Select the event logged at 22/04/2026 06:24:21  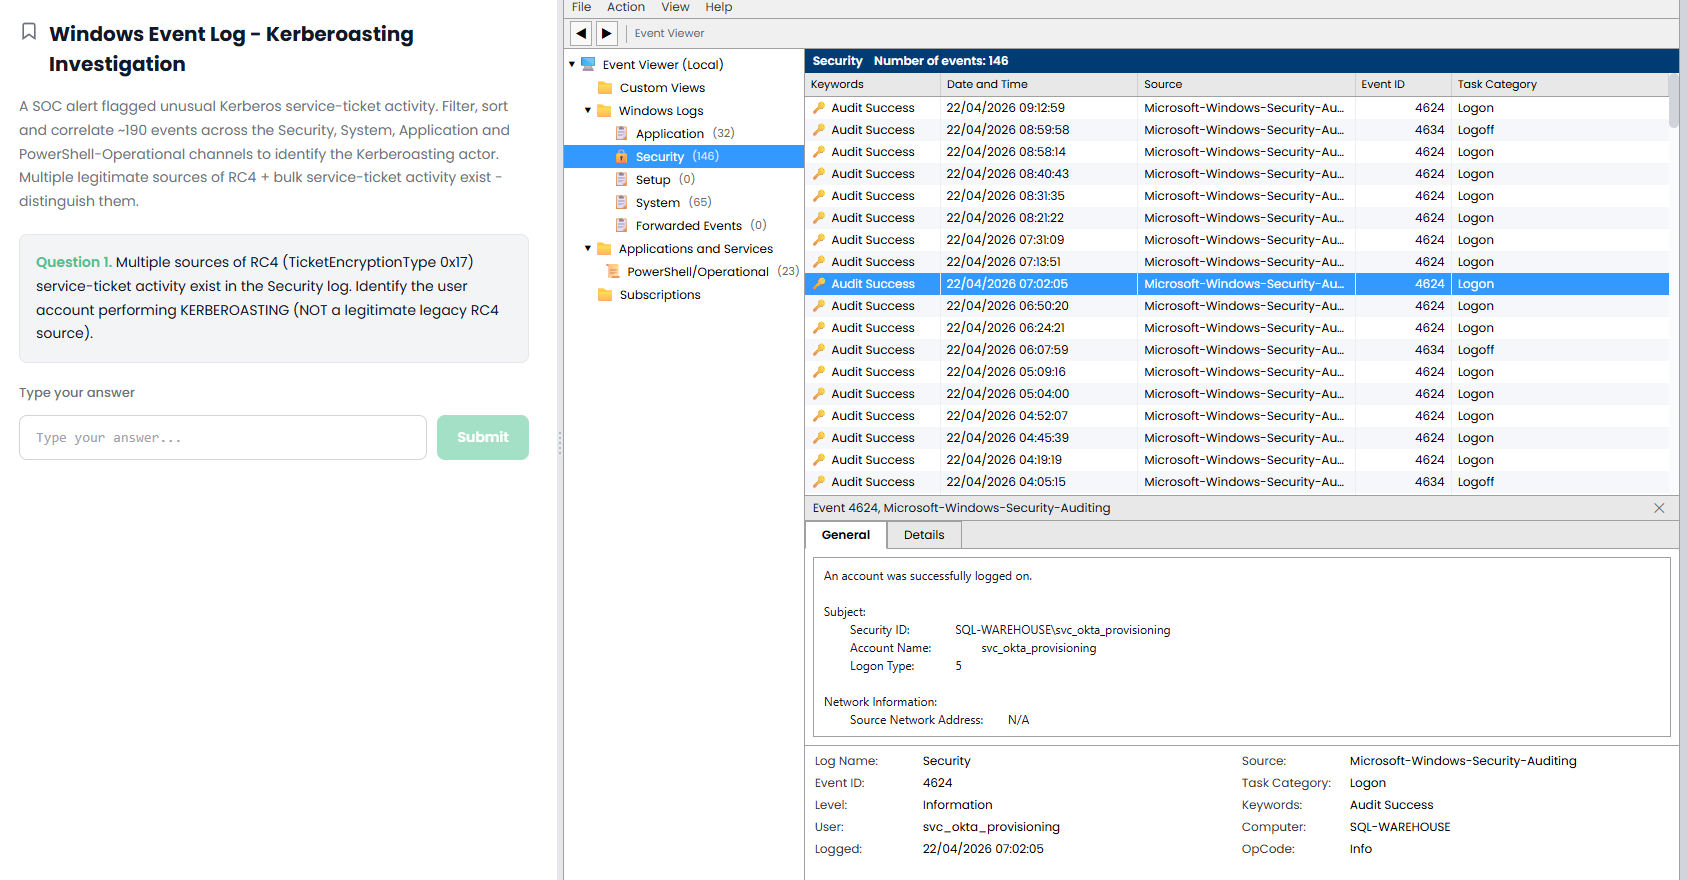1237,328
